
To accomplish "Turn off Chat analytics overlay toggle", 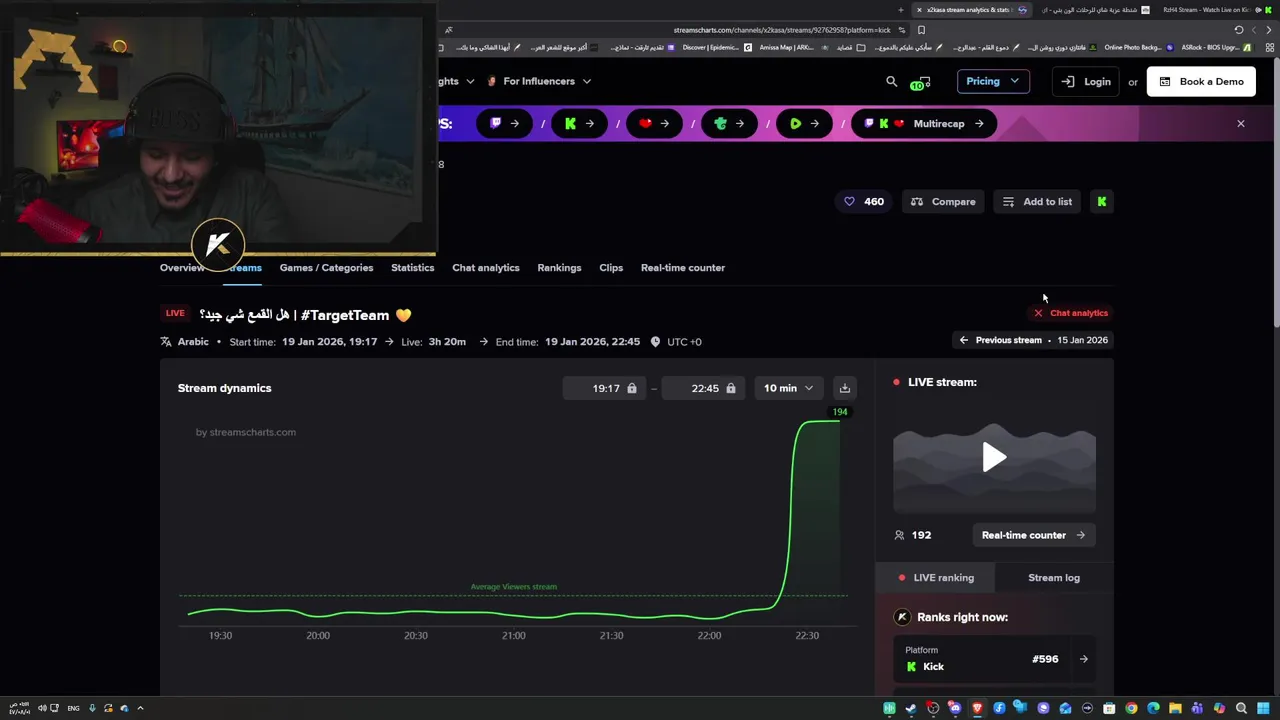I will pyautogui.click(x=1071, y=313).
